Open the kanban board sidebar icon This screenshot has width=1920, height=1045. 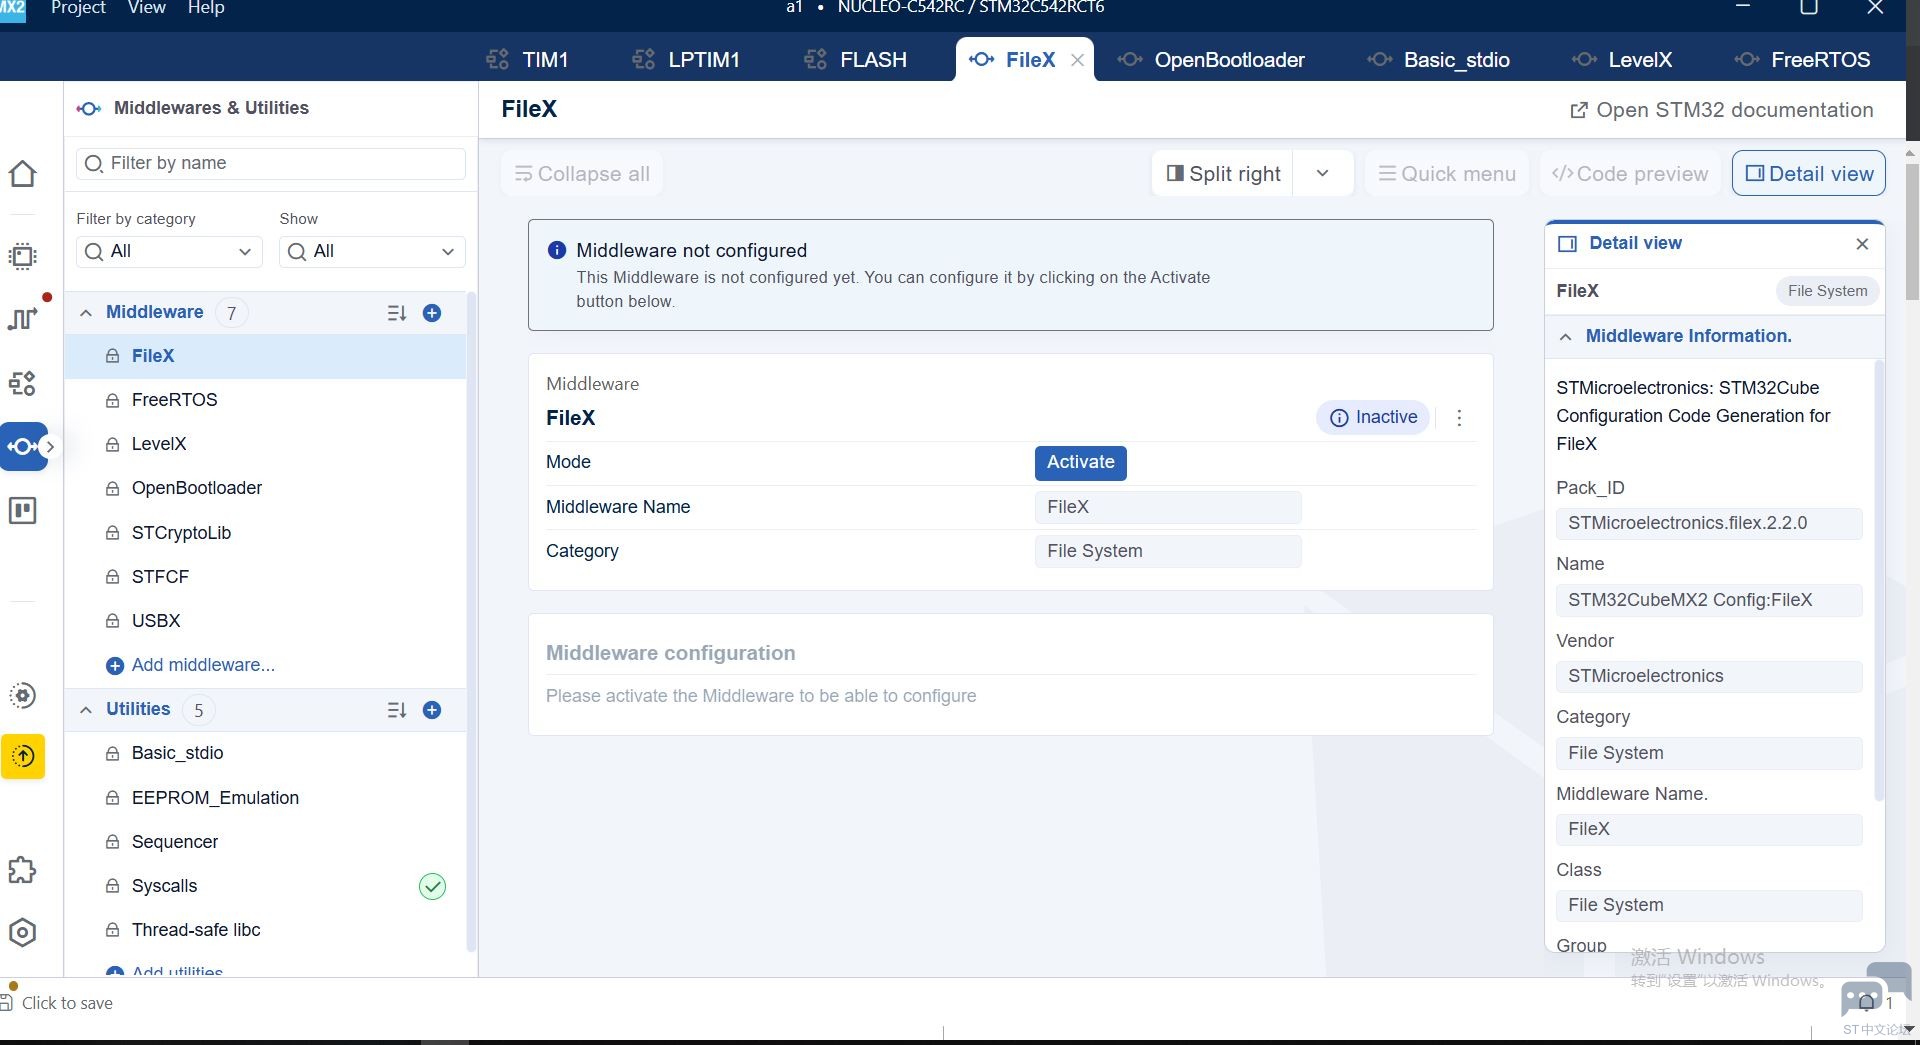point(22,511)
